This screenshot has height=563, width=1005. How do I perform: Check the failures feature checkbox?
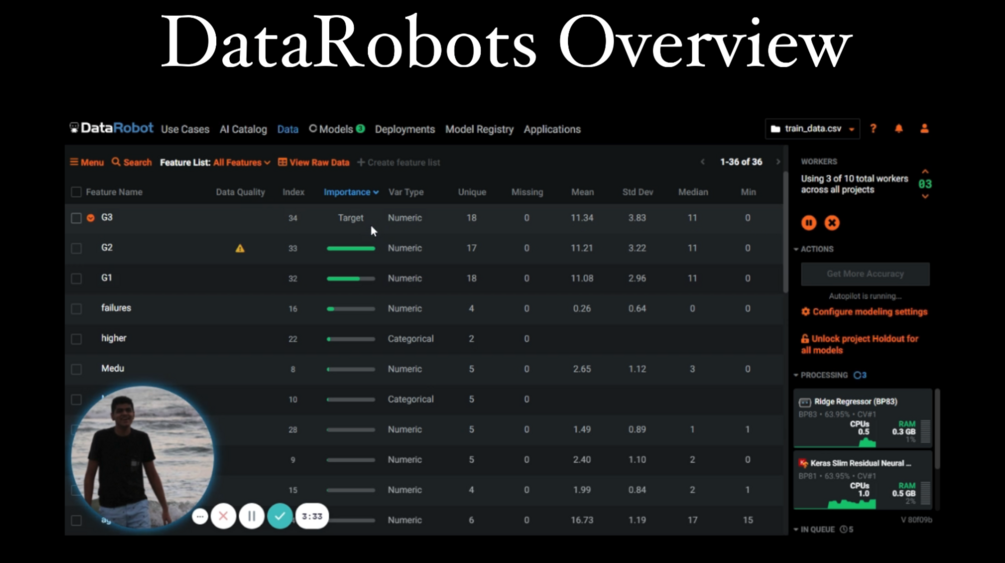click(x=76, y=308)
